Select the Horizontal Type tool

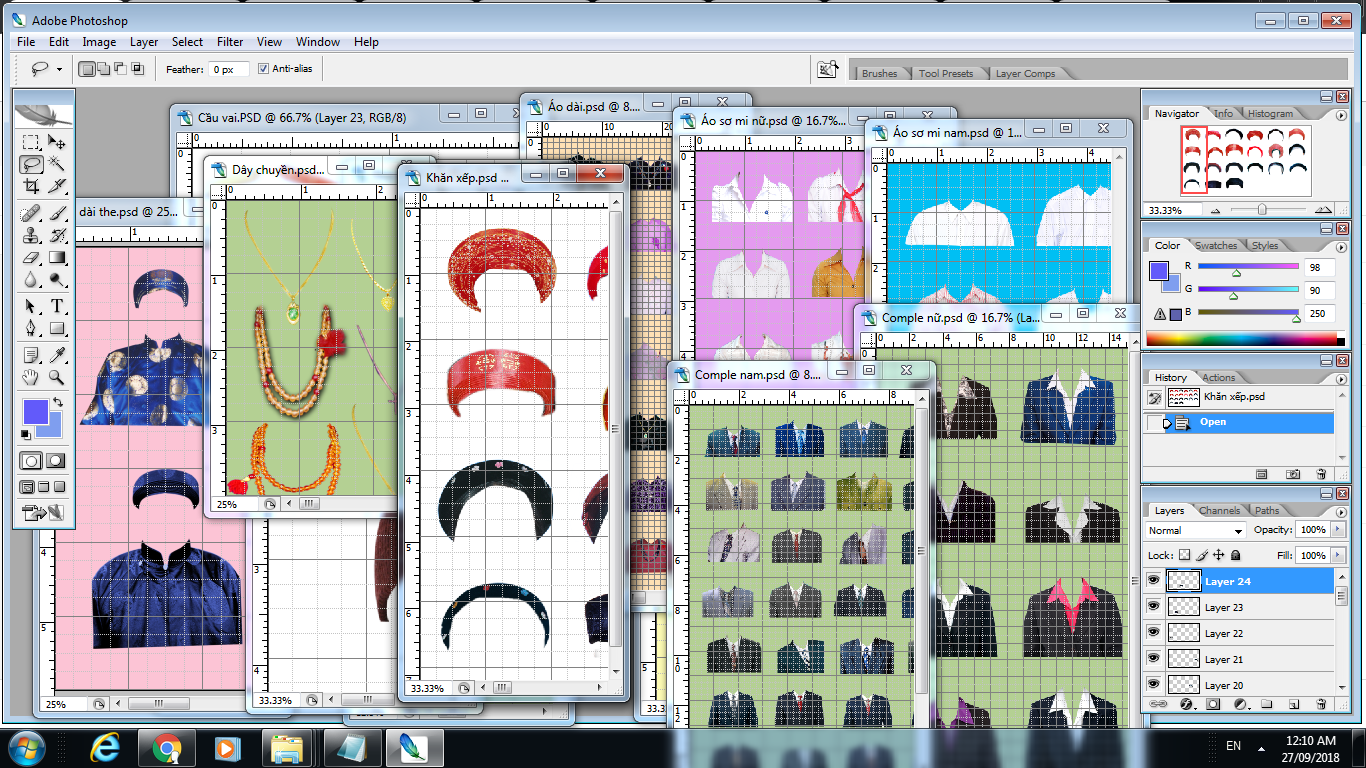57,306
